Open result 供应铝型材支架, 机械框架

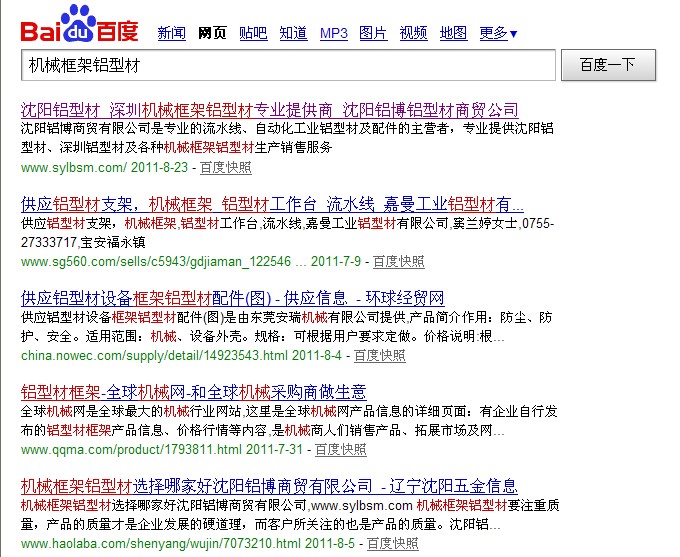pos(265,203)
